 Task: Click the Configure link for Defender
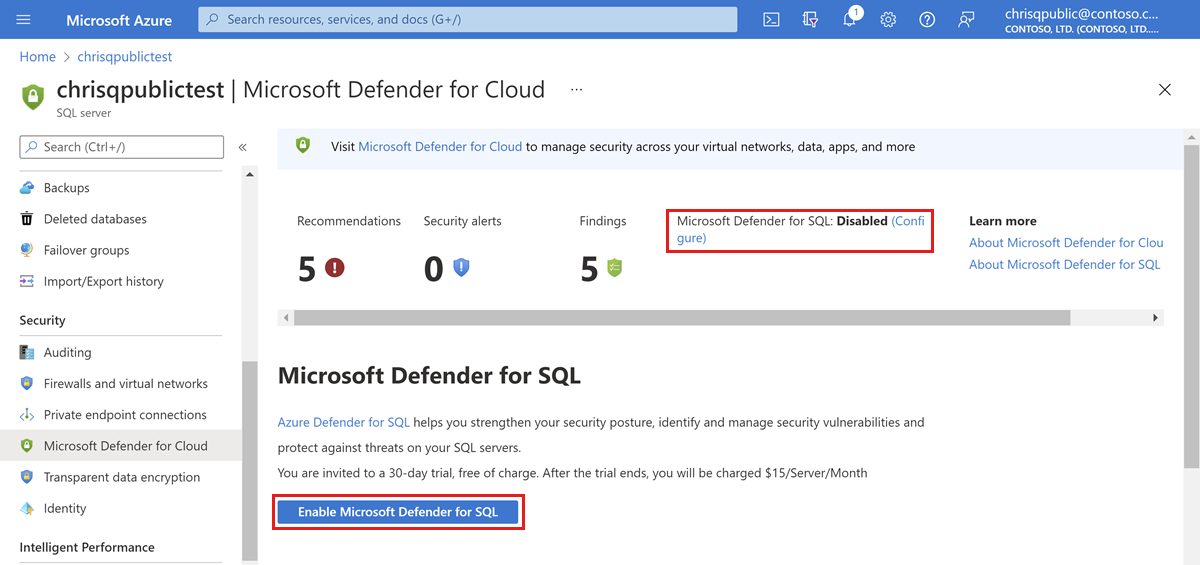[x=907, y=221]
